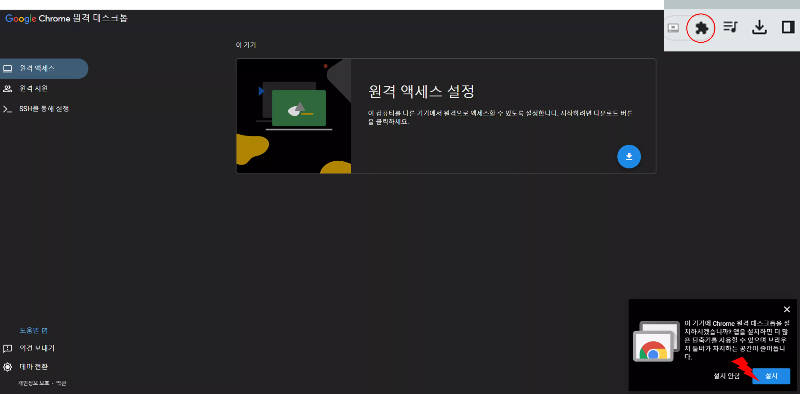Click the remote access setup illustration
Image resolution: width=800 pixels, height=394 pixels.
pos(293,116)
